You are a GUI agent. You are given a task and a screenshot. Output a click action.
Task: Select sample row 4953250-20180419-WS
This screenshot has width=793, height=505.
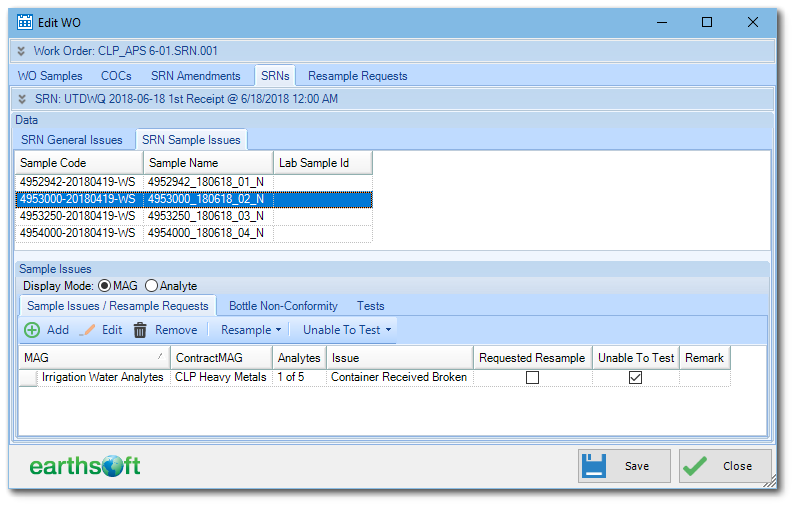194,216
